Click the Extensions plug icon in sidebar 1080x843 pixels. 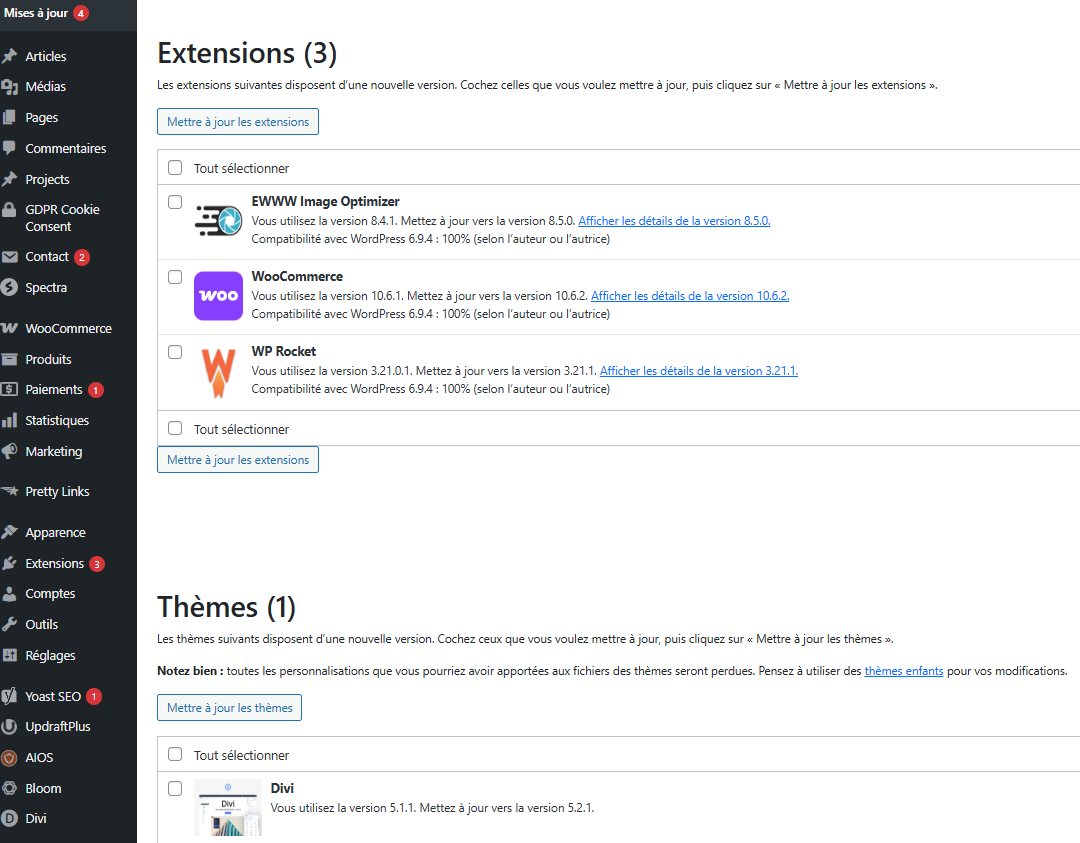pos(10,563)
